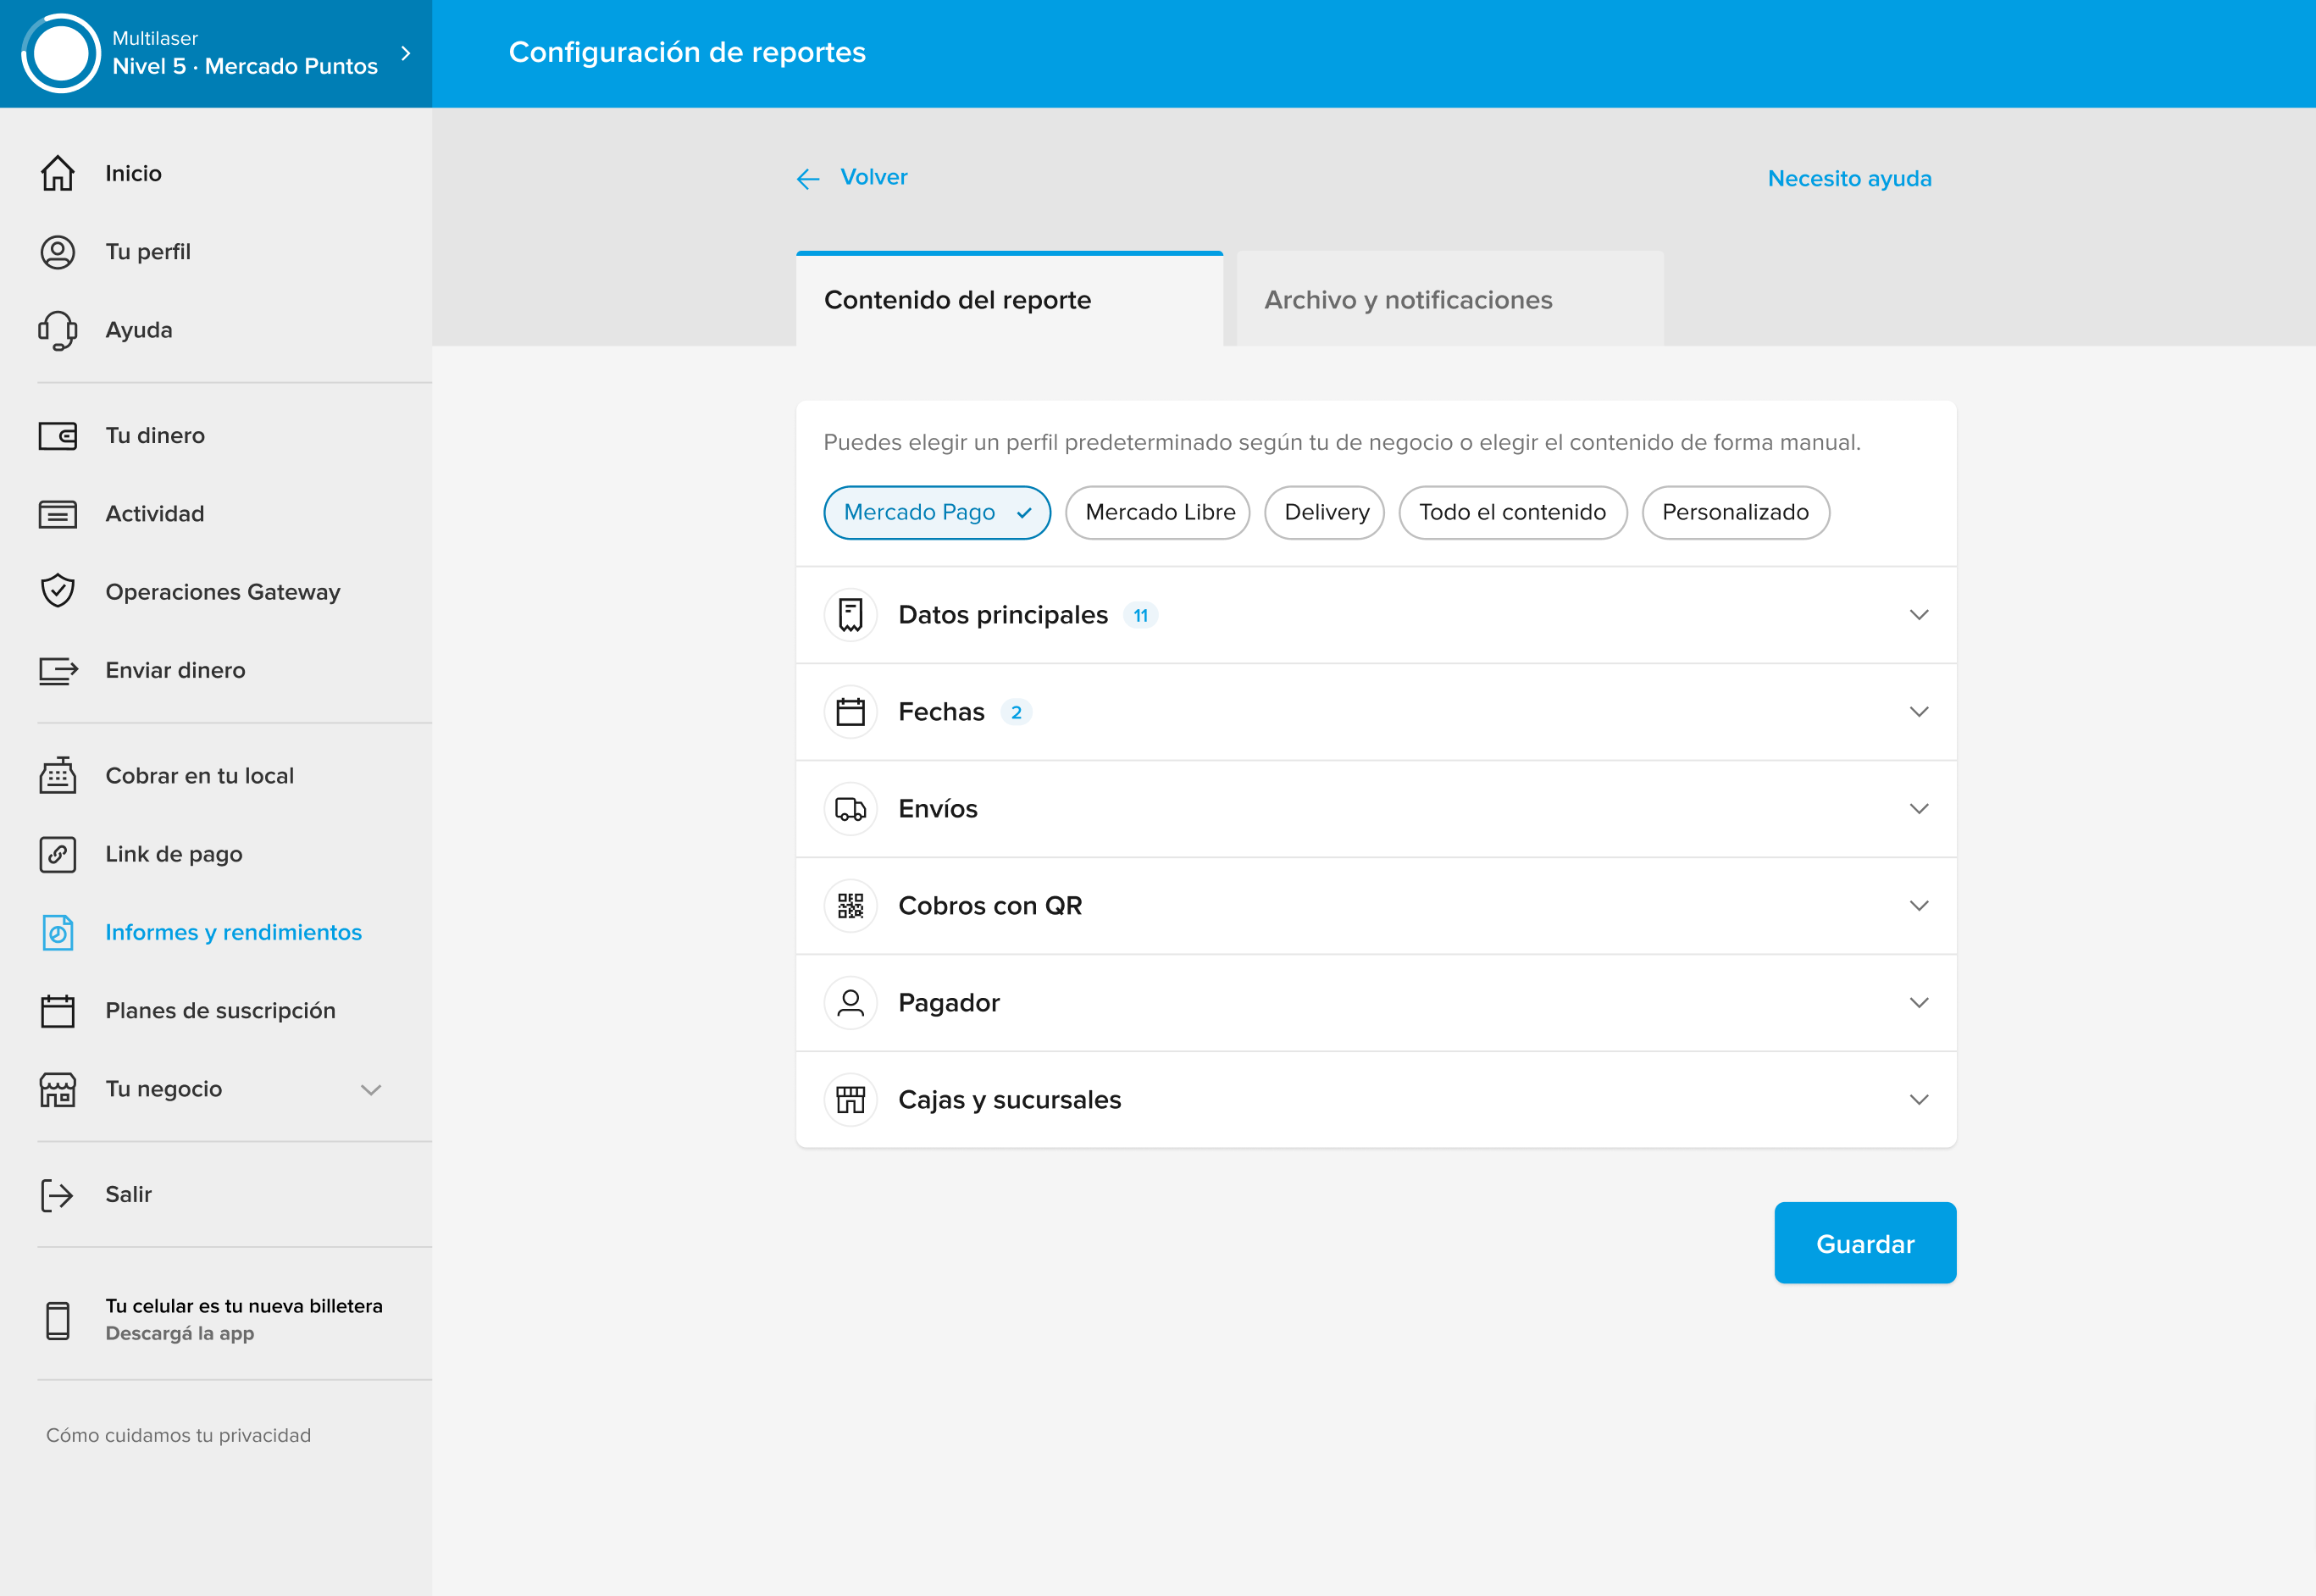Click the Inicio home icon
This screenshot has width=2316, height=1596.
[57, 173]
